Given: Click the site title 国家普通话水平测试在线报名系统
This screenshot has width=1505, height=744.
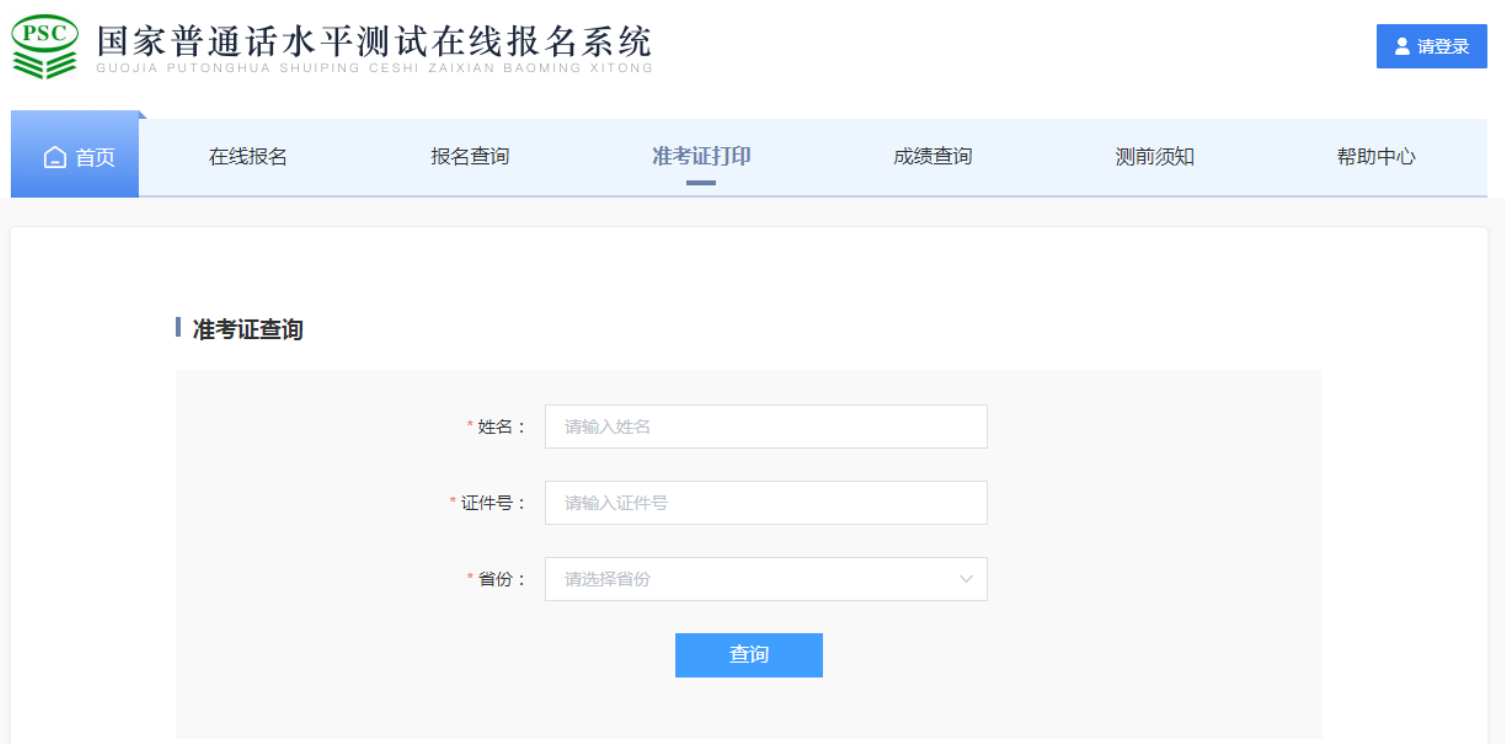Looking at the screenshot, I should coord(374,43).
